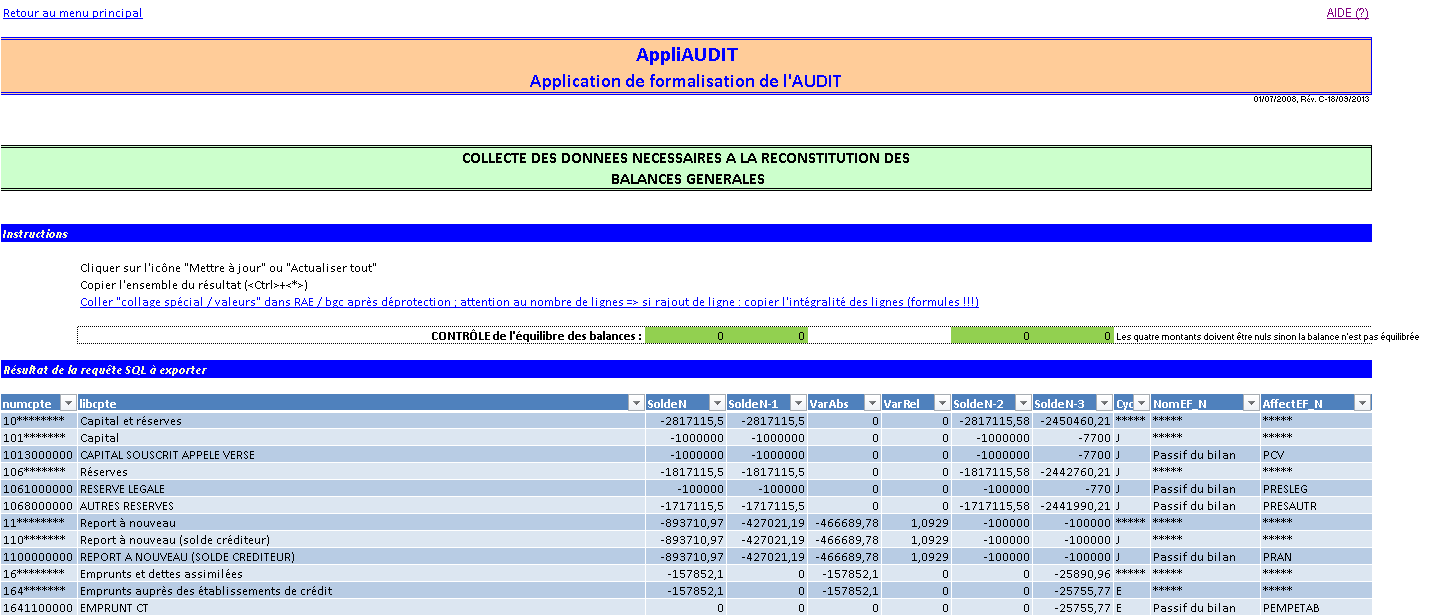1449x616 pixels.
Task: Select the "Emprunts auprès des établissements de crédit" cell
Action: [361, 591]
